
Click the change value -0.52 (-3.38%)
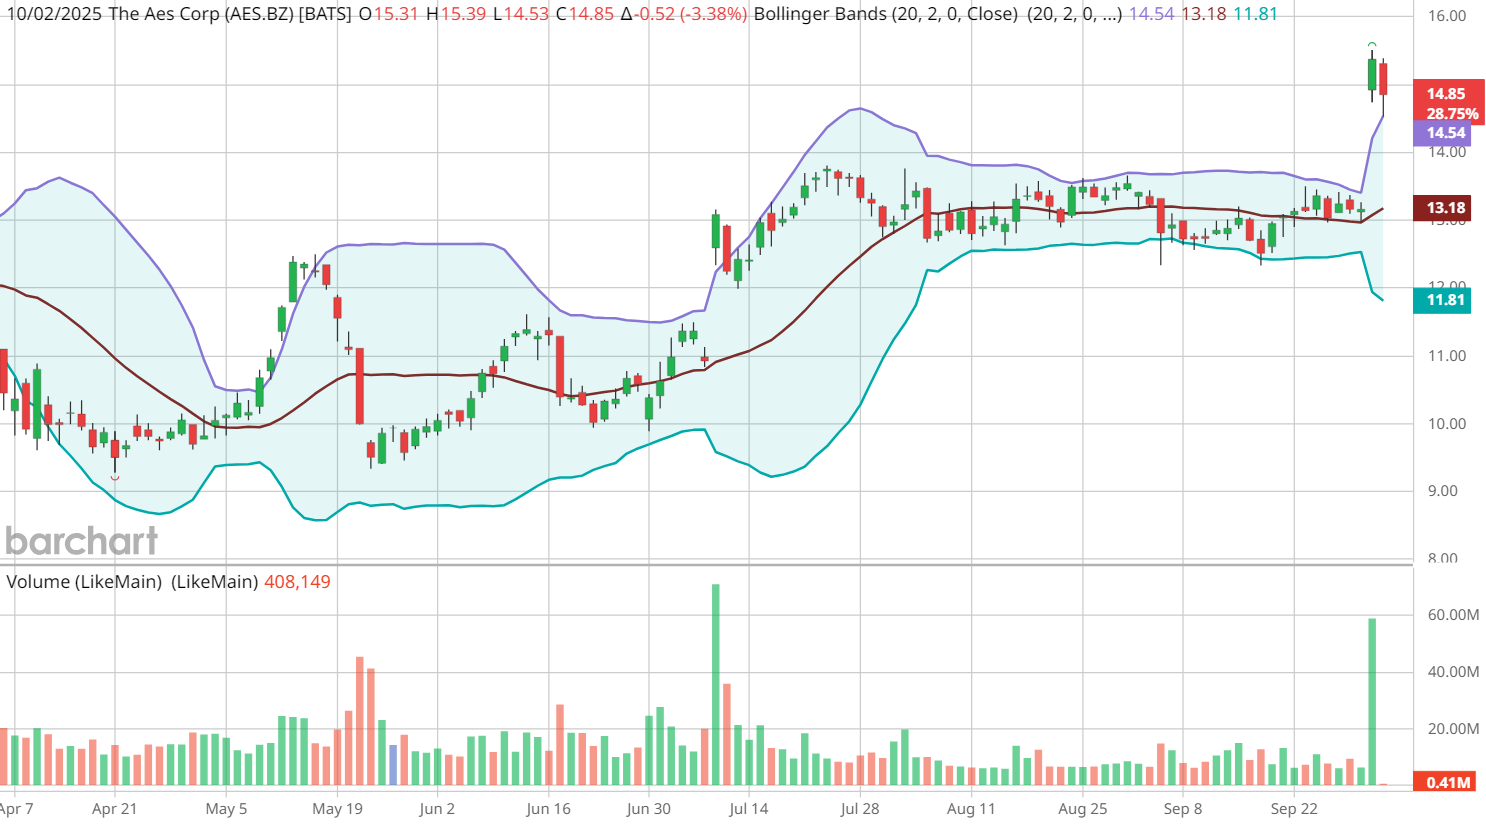[x=691, y=14]
